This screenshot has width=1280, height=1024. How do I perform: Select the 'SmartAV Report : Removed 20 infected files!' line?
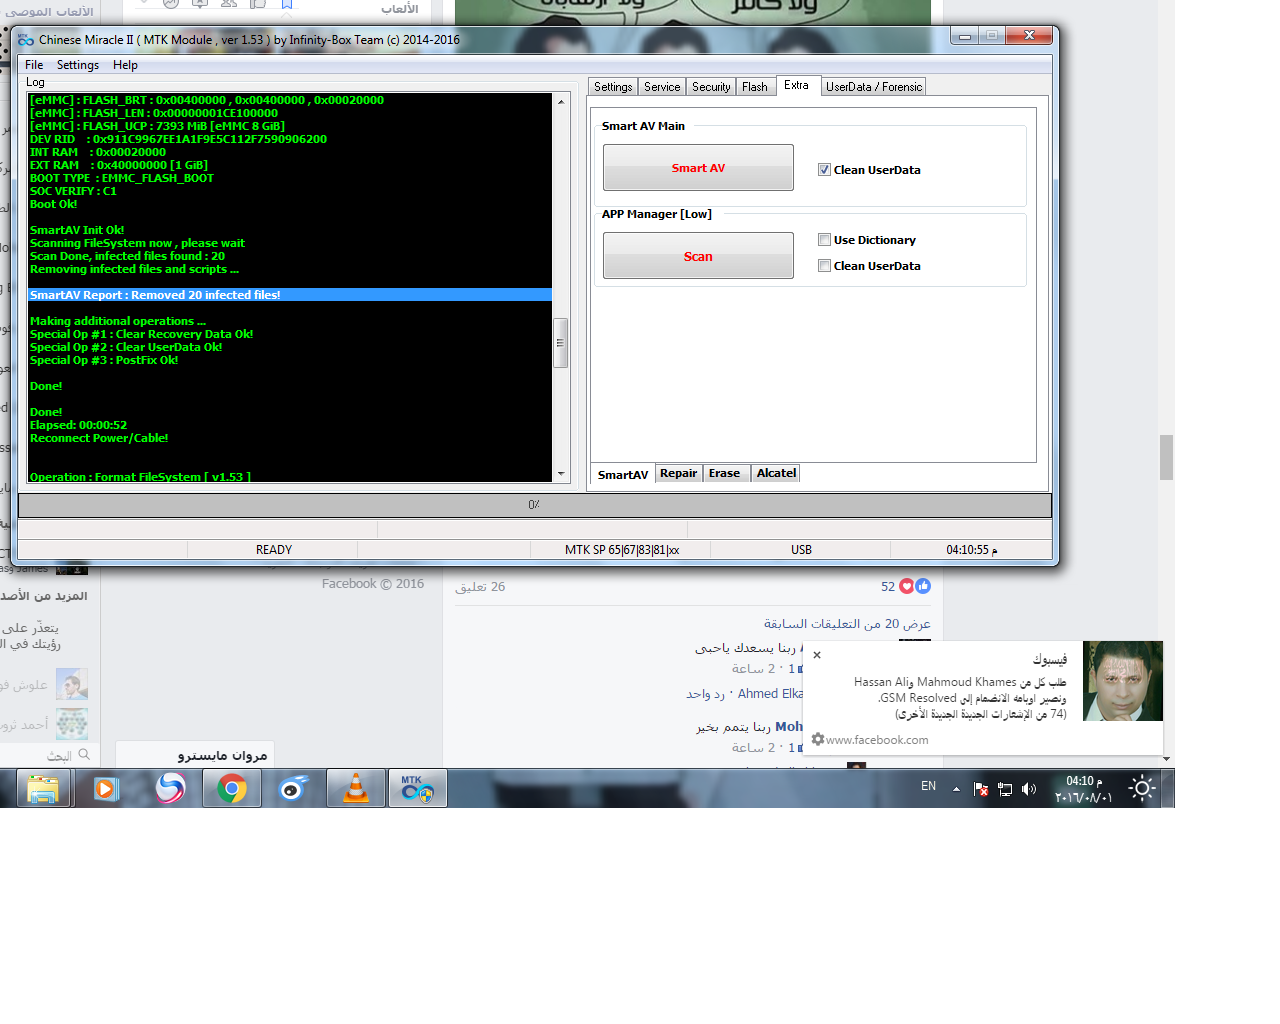[x=290, y=295]
